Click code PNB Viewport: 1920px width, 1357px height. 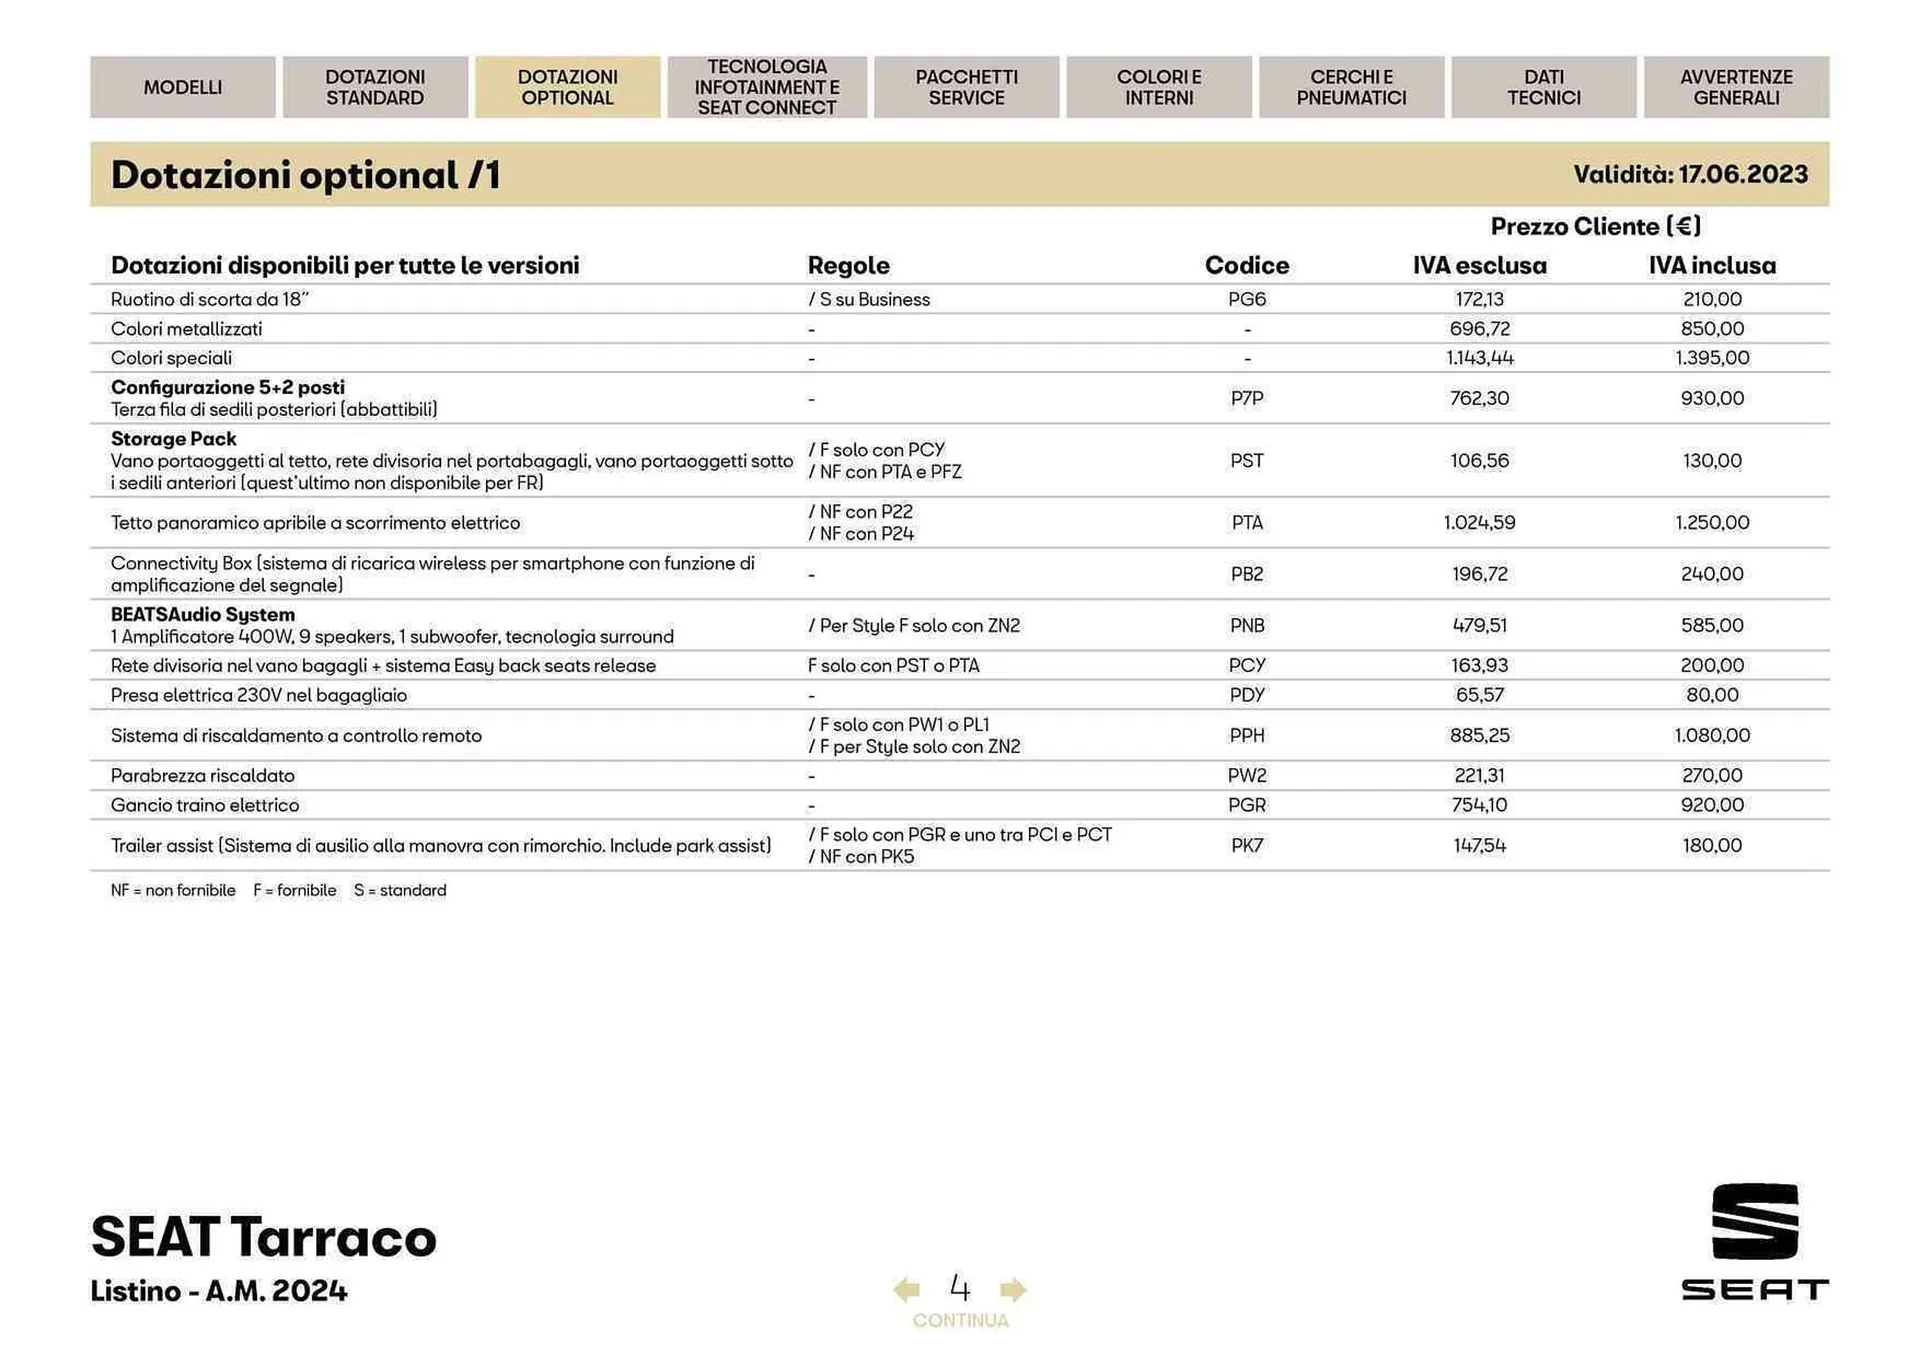pyautogui.click(x=1247, y=625)
